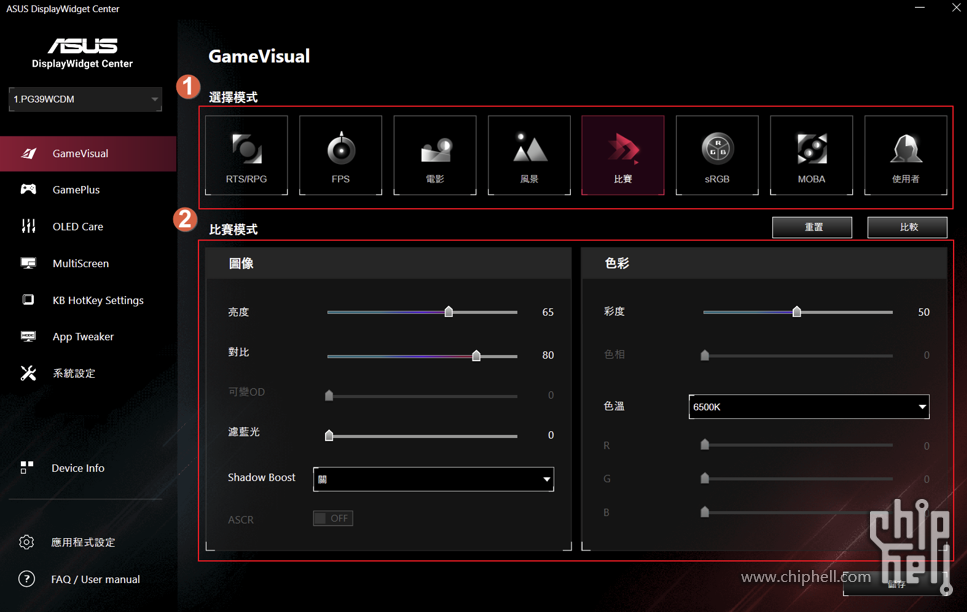Screen dimensions: 967x612
Task: Click the KB HotKey Settings icon
Action: 28,300
